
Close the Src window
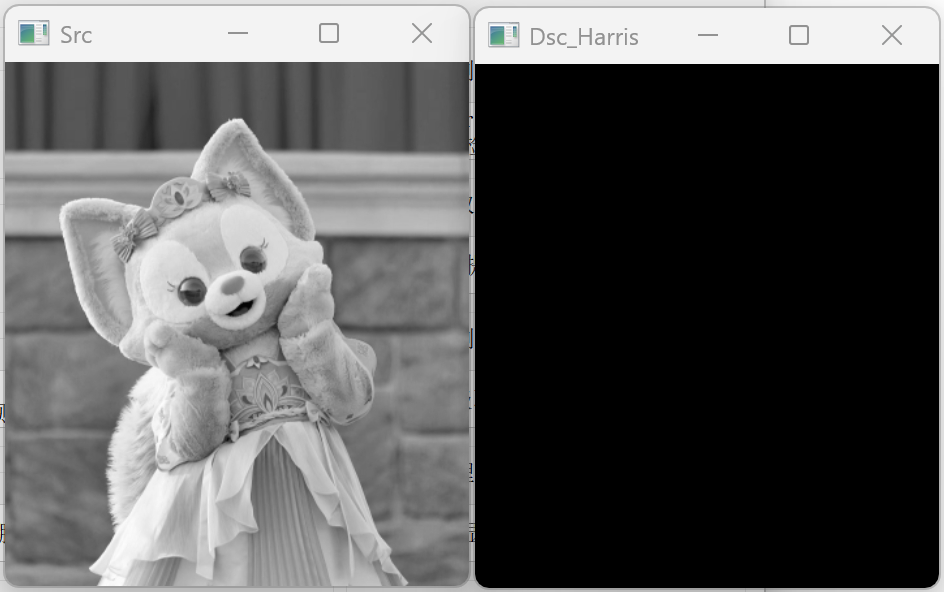(x=422, y=33)
